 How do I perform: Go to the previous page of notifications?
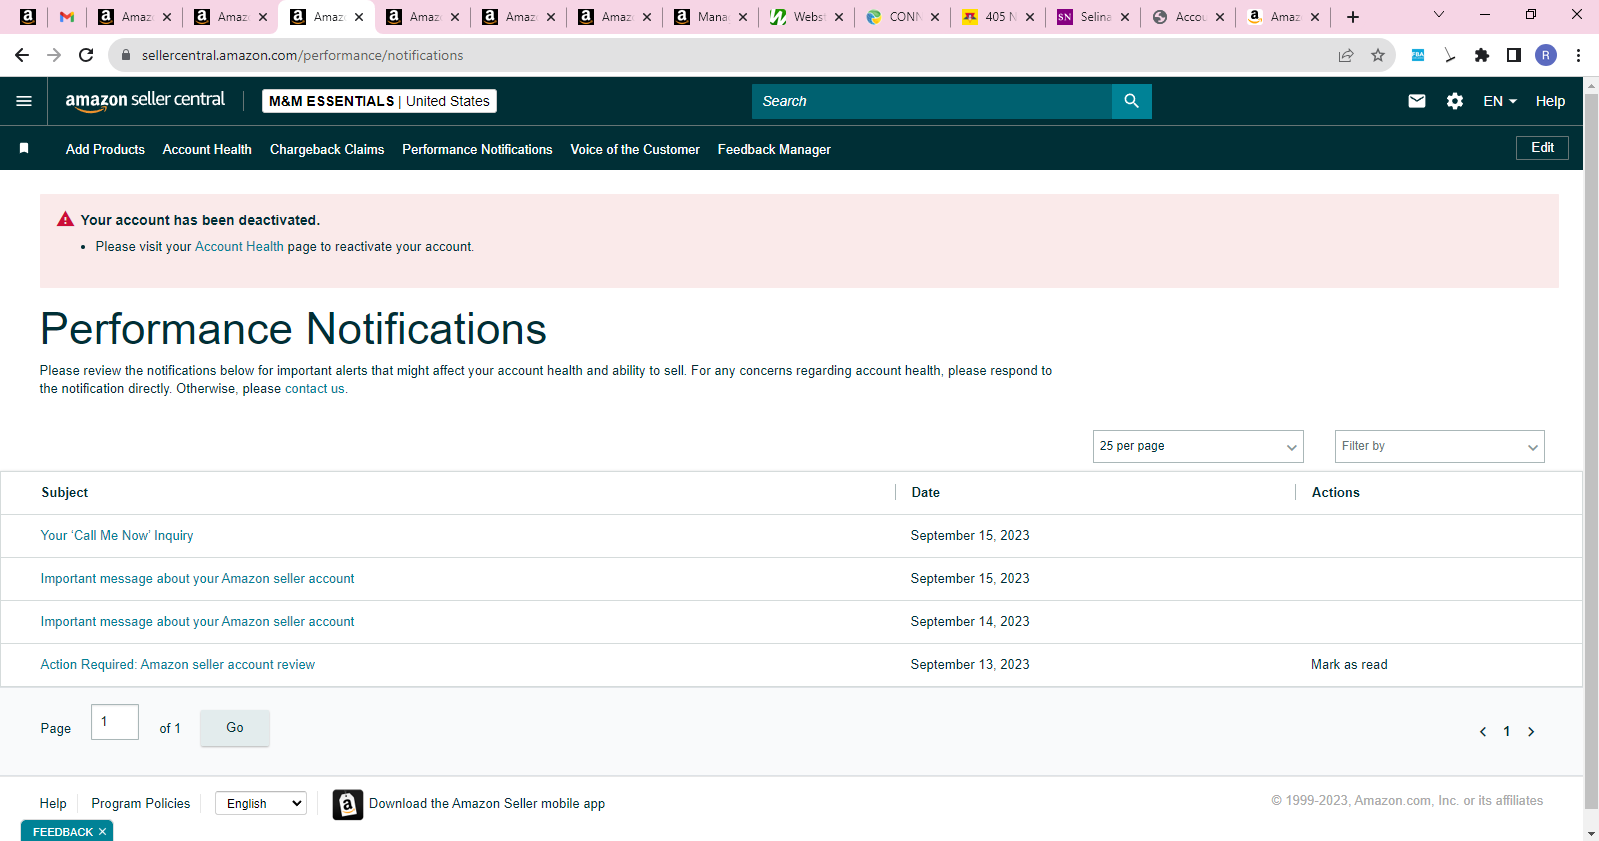click(x=1483, y=732)
